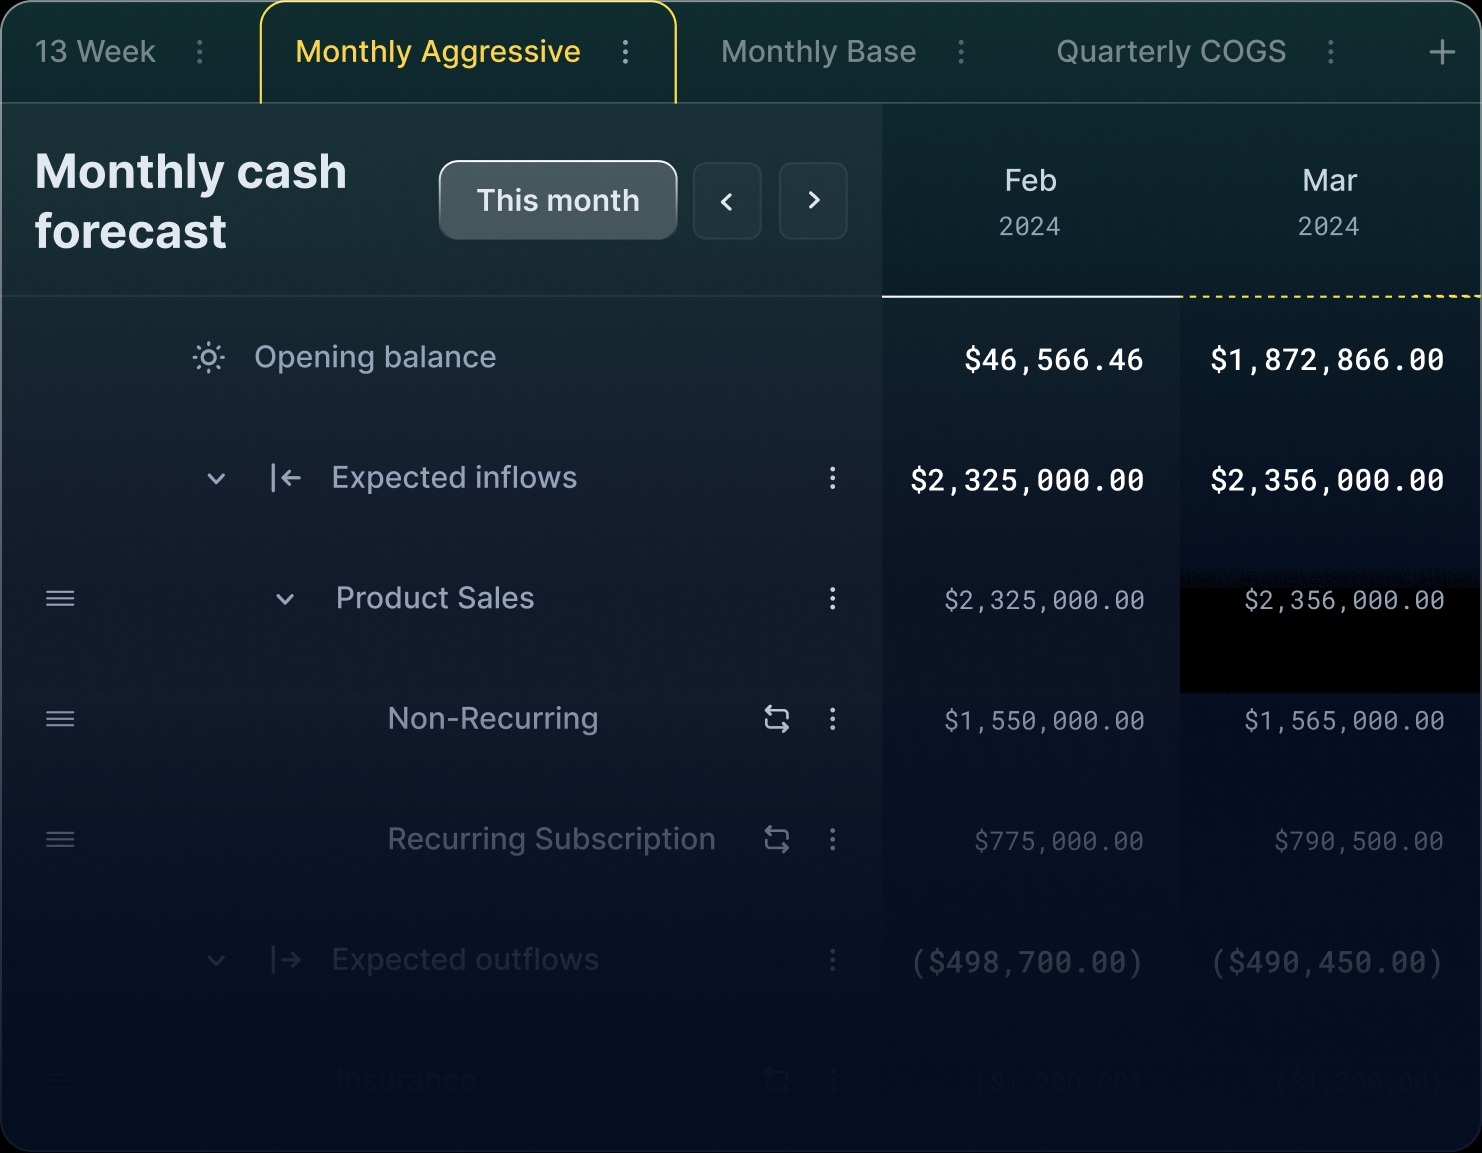Screen dimensions: 1482x1153
Task: Collapse the Expected inflows section
Action: (216, 479)
